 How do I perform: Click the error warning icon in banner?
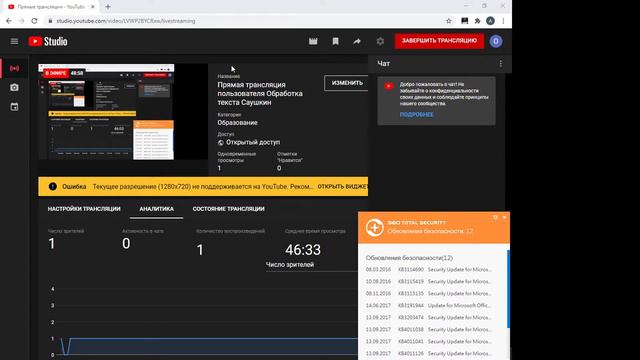pyautogui.click(x=53, y=187)
